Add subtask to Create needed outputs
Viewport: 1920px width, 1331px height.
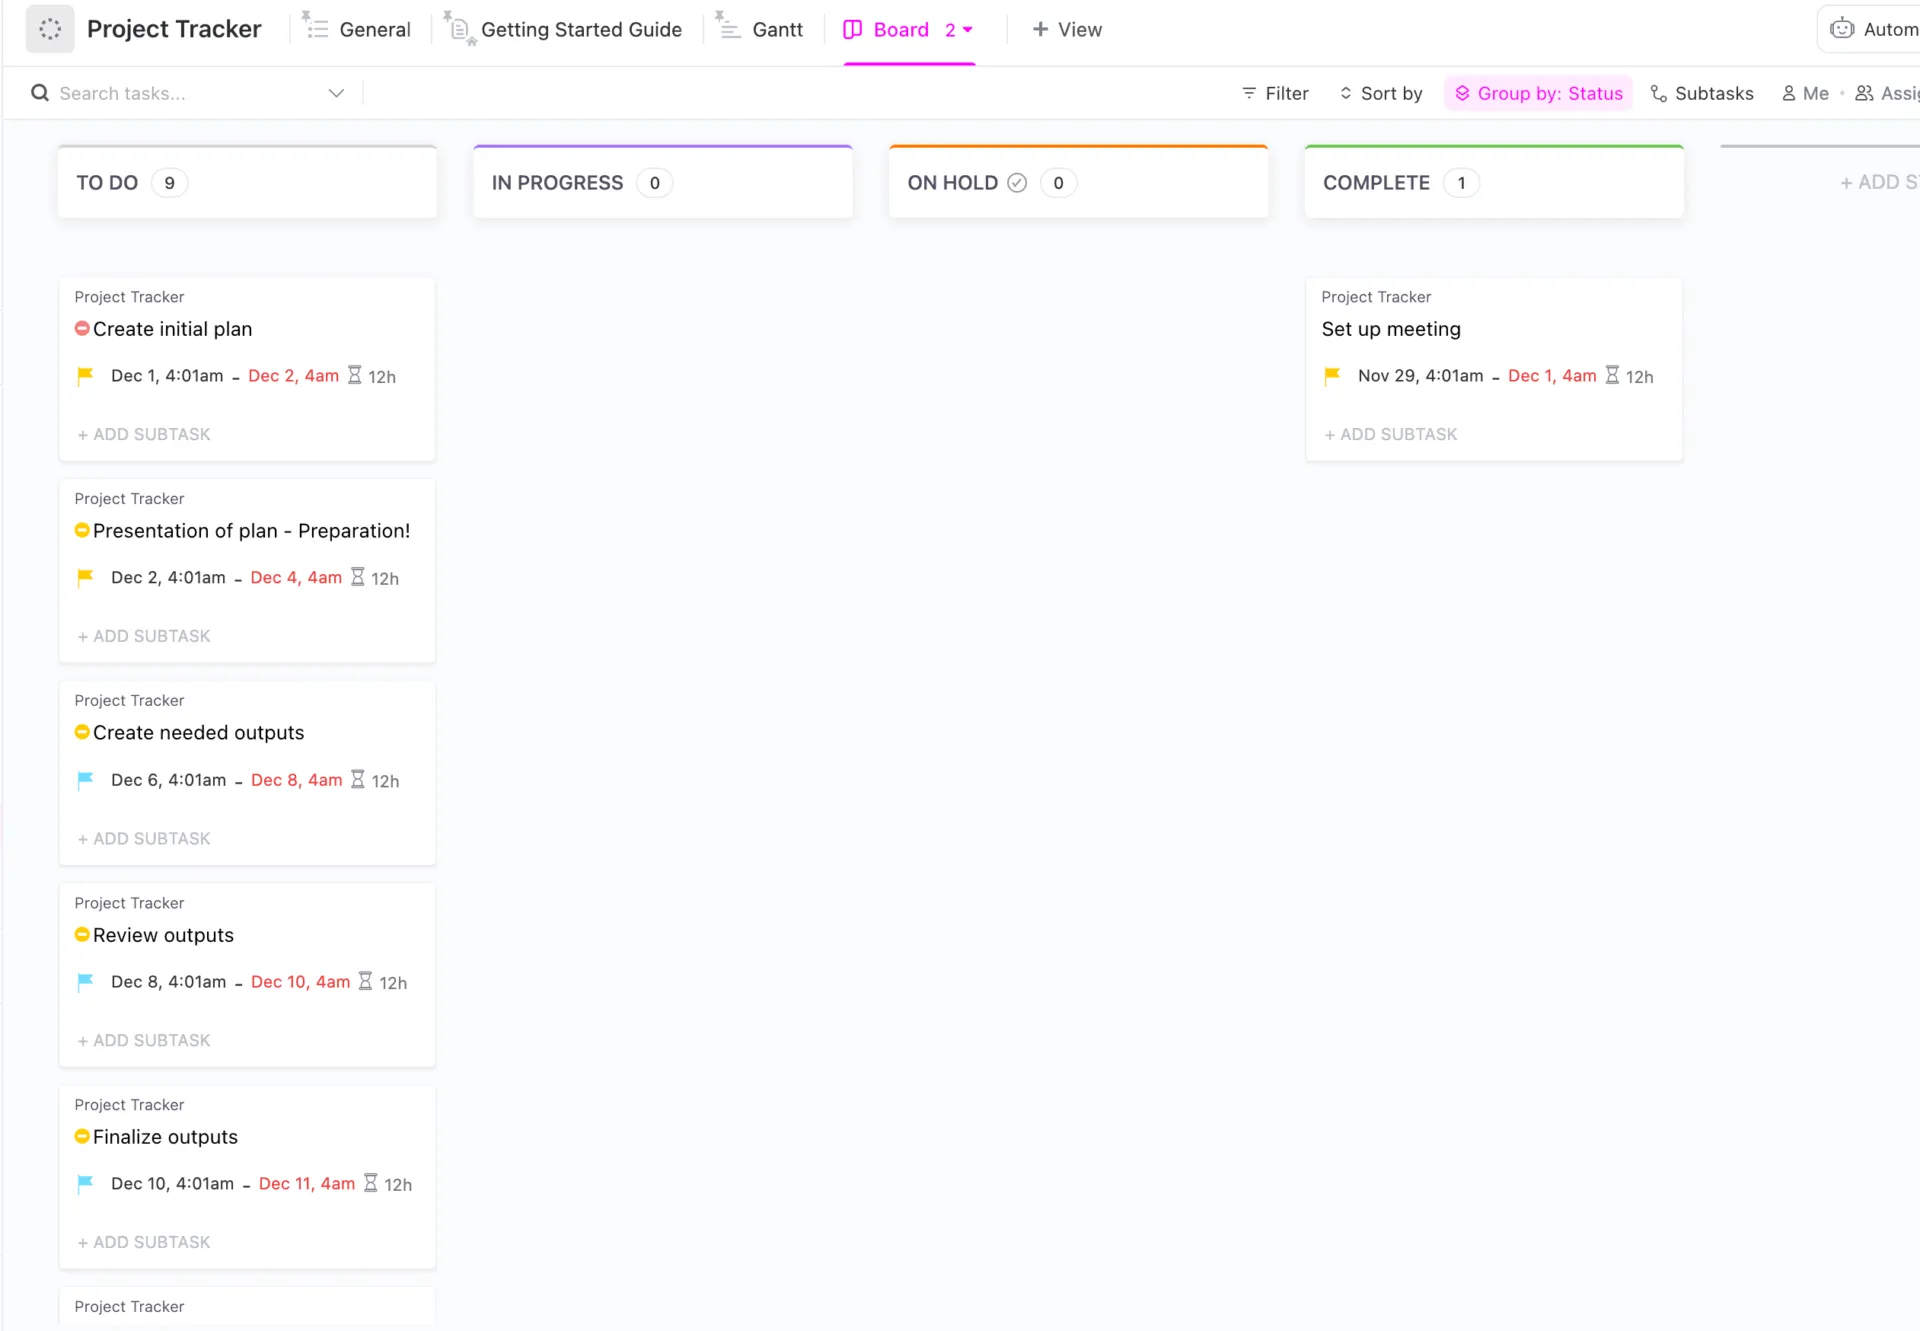click(144, 838)
